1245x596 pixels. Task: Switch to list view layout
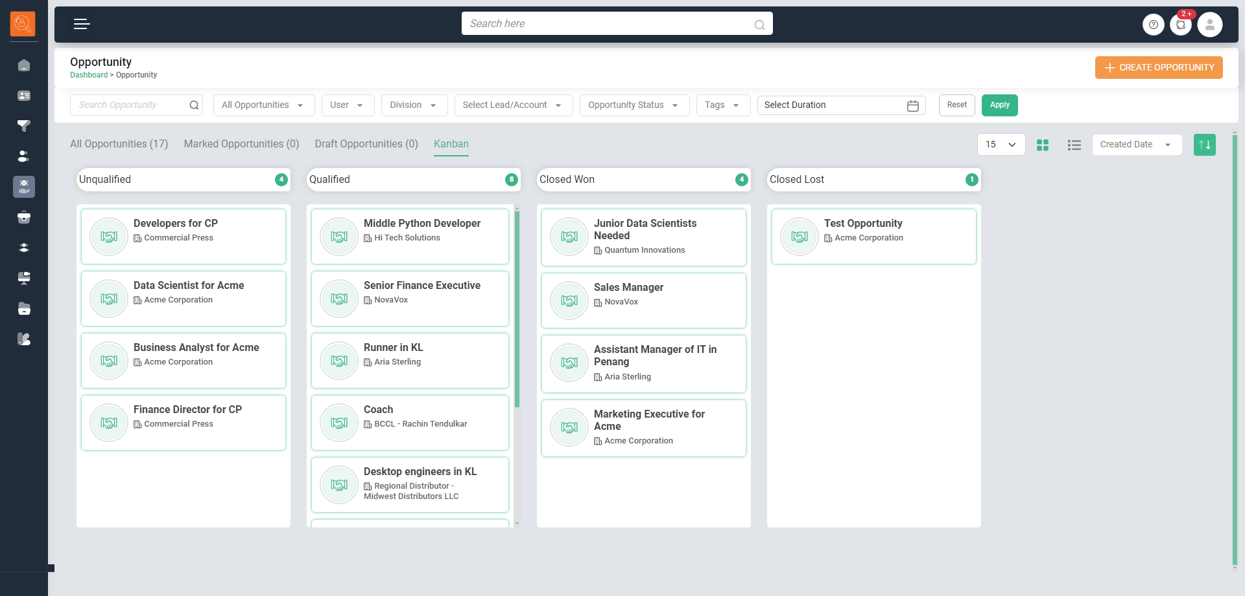click(1074, 145)
